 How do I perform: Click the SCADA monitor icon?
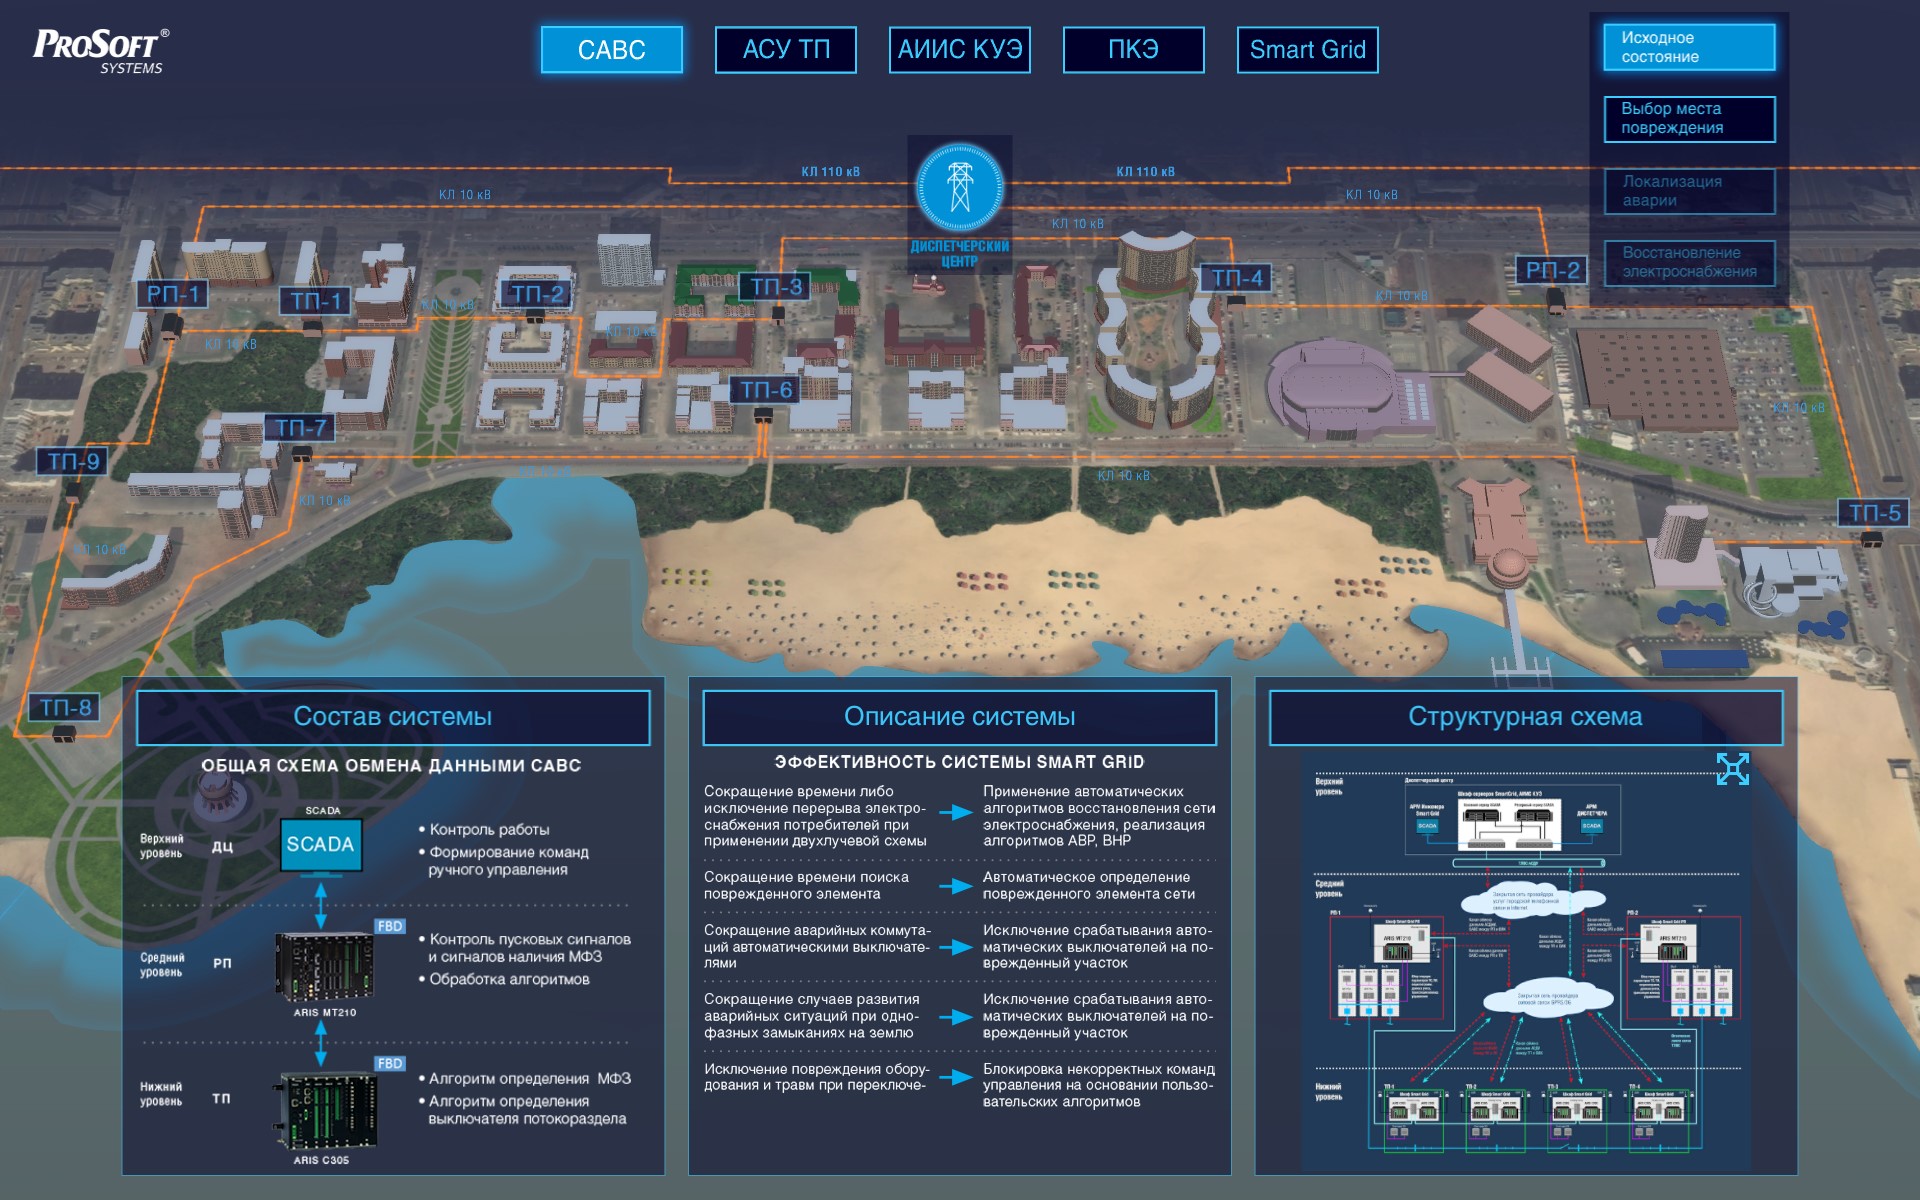[320, 845]
